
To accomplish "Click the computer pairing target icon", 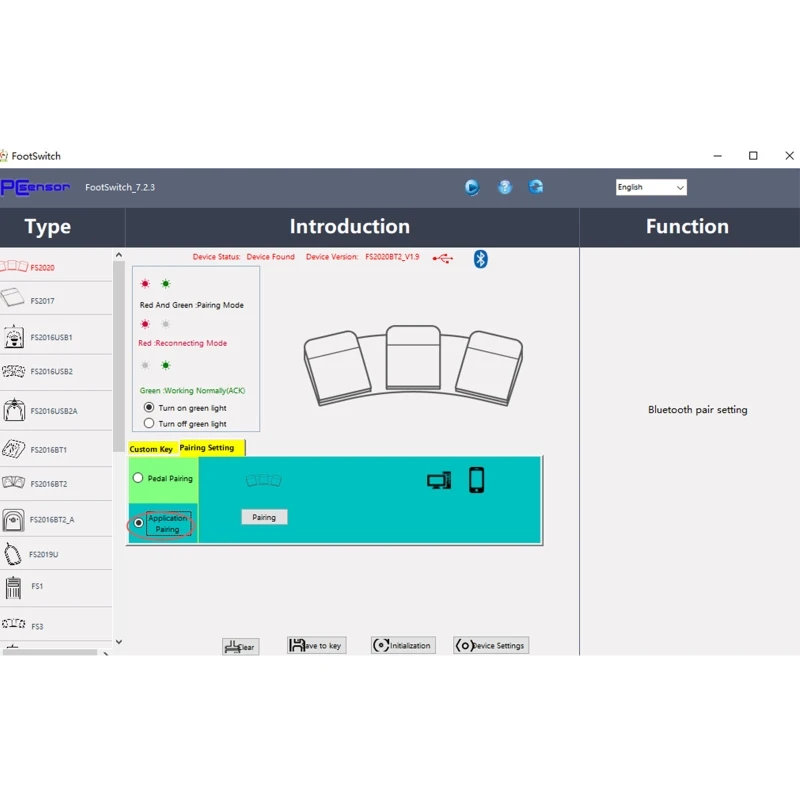I will point(439,480).
